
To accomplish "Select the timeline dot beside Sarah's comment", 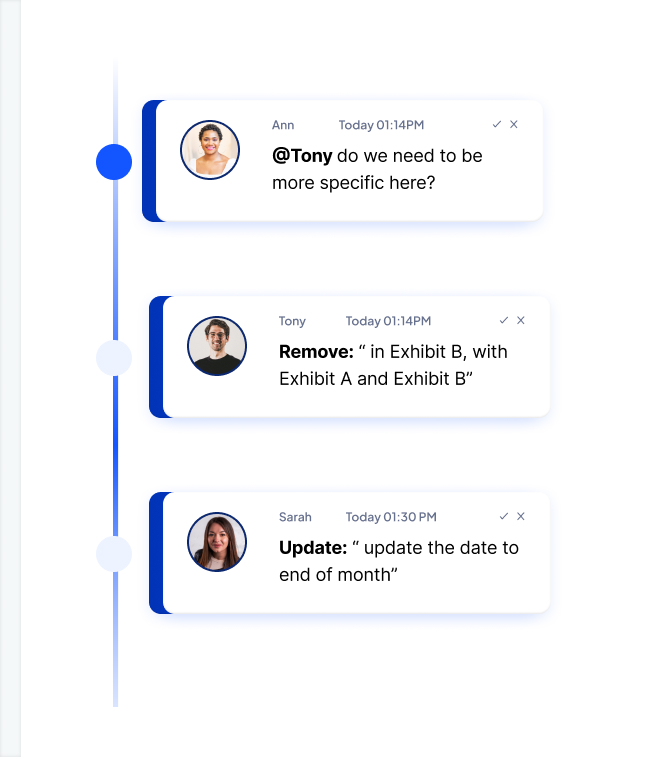I will click(x=114, y=554).
